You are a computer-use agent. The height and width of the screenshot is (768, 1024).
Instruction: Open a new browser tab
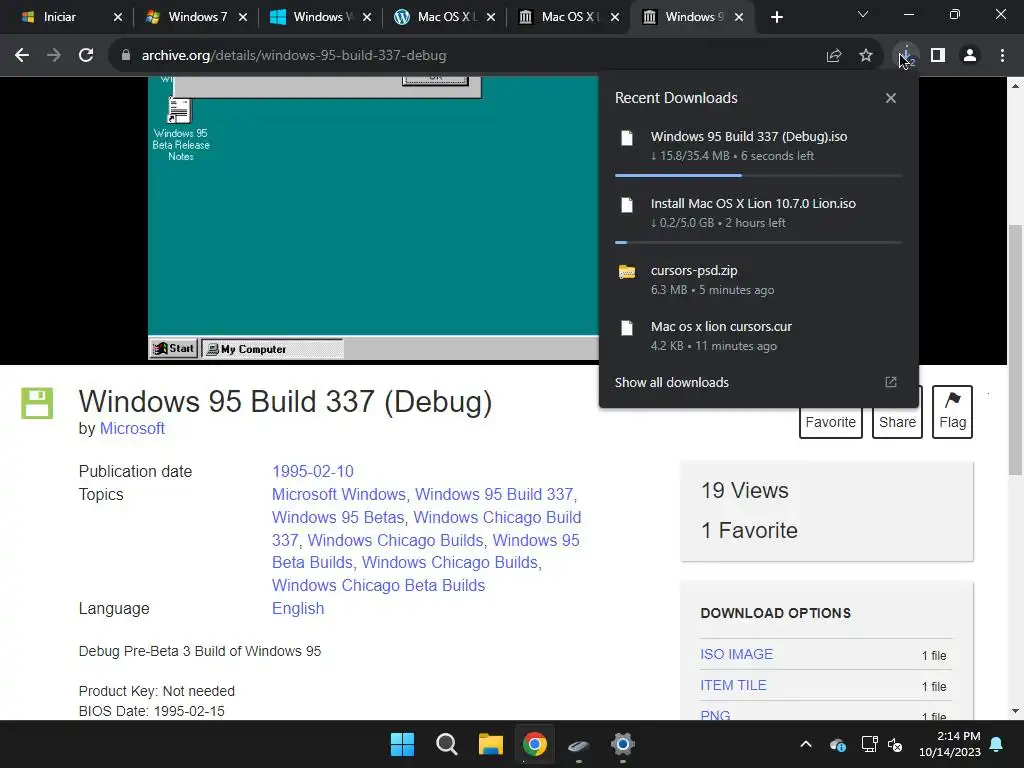[776, 17]
